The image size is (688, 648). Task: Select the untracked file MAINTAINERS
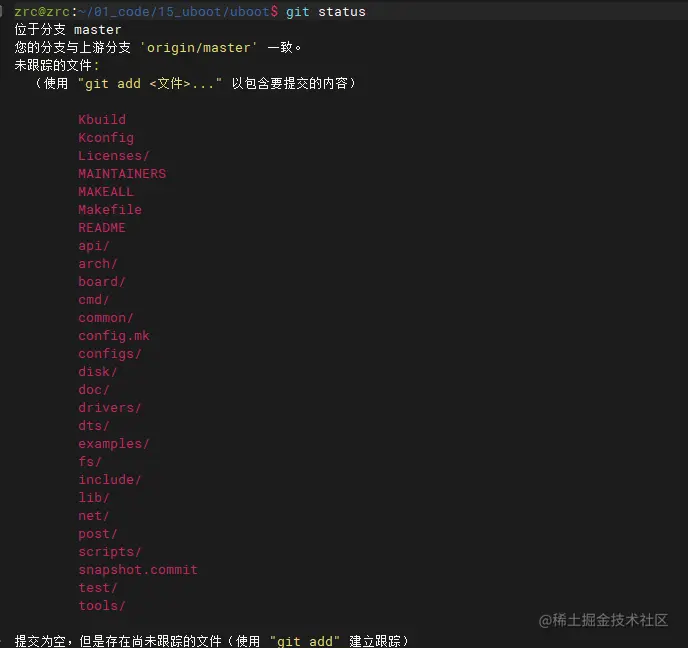click(x=122, y=173)
